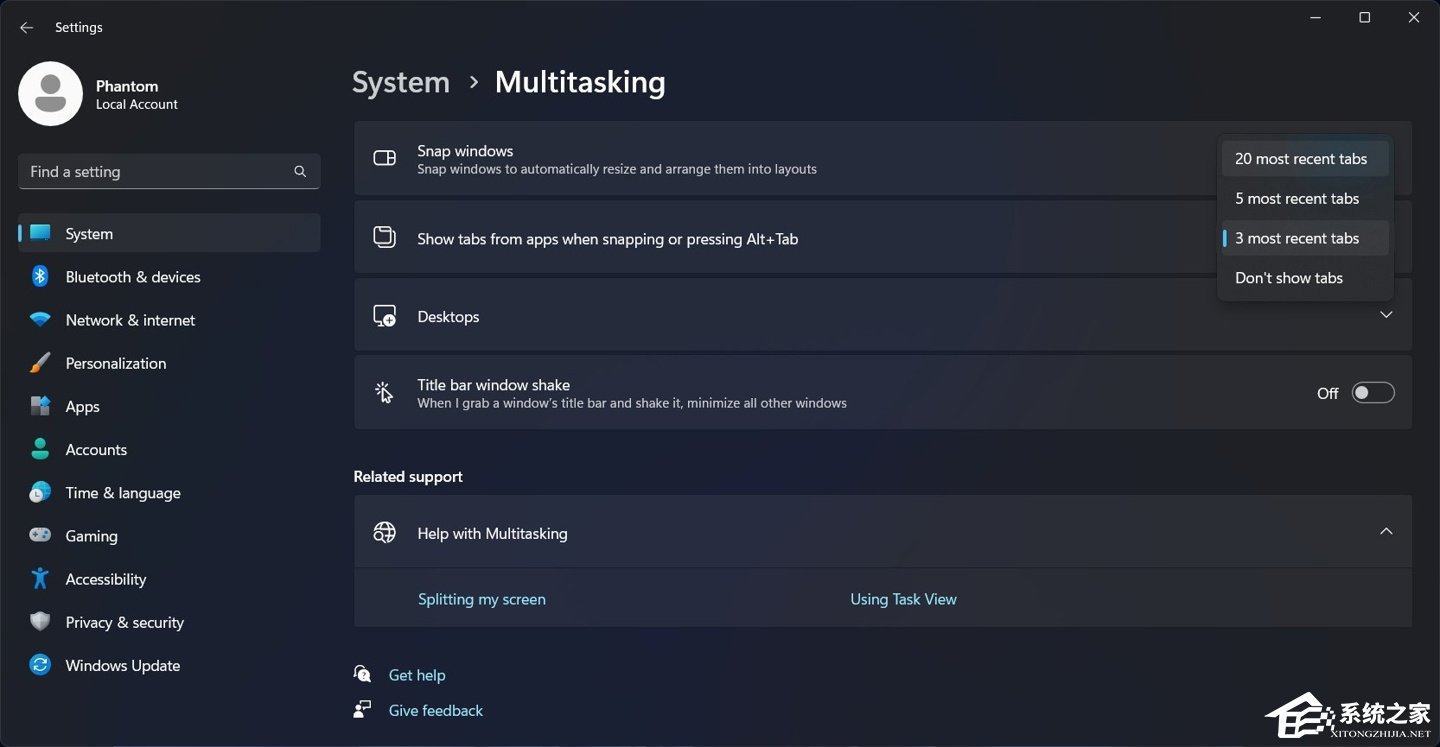This screenshot has height=747, width=1440.
Task: Expand the Snap windows row
Action: (800, 159)
